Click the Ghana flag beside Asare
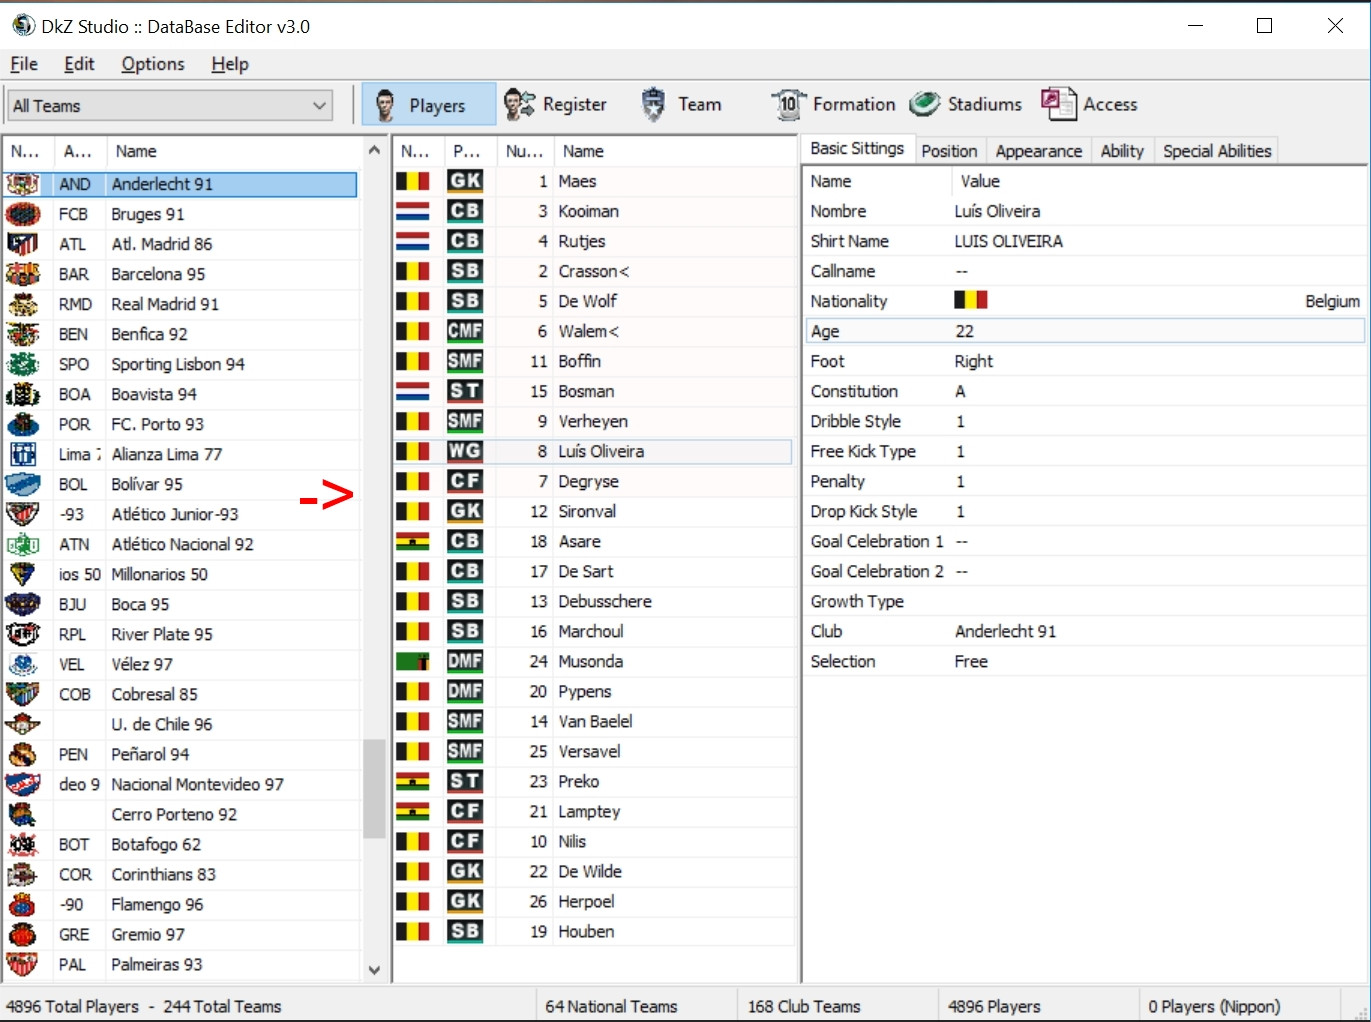Image resolution: width=1371 pixels, height=1022 pixels. tap(413, 541)
